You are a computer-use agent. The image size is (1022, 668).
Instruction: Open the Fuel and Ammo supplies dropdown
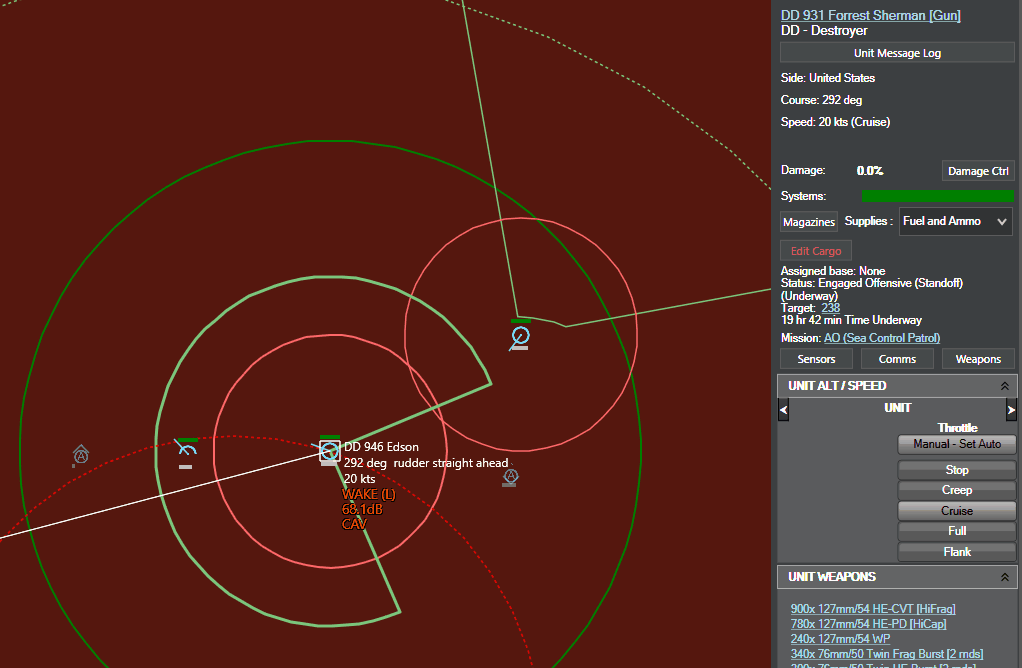pyautogui.click(x=956, y=222)
